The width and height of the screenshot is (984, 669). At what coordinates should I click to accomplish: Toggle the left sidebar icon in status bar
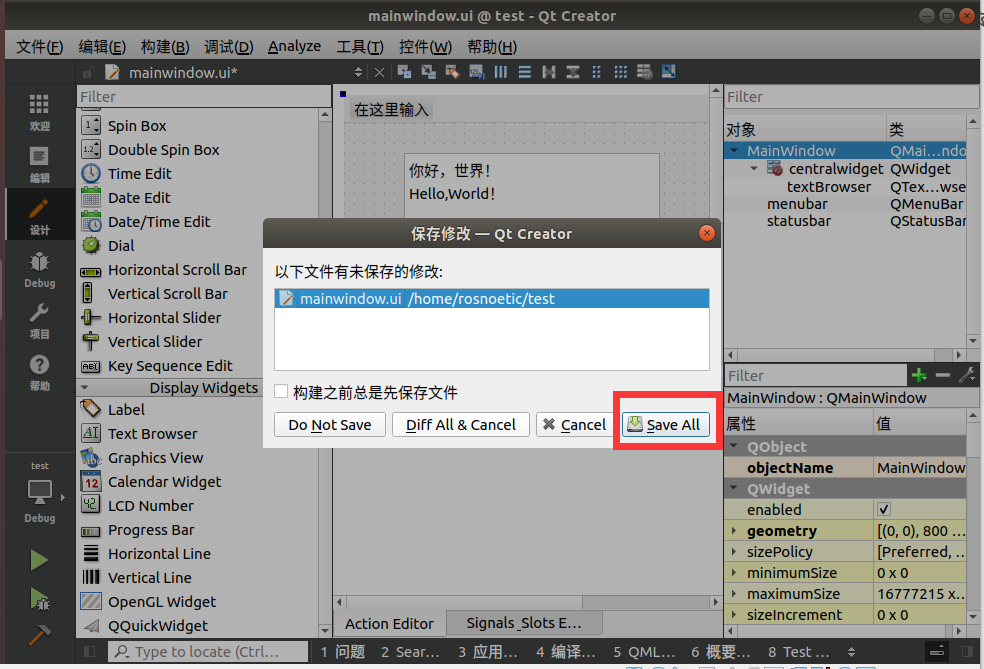click(90, 651)
